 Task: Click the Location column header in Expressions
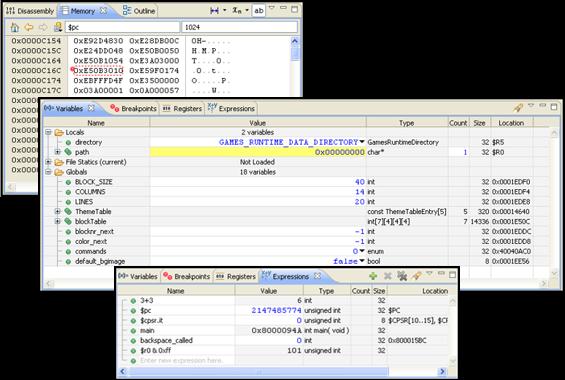[435, 291]
